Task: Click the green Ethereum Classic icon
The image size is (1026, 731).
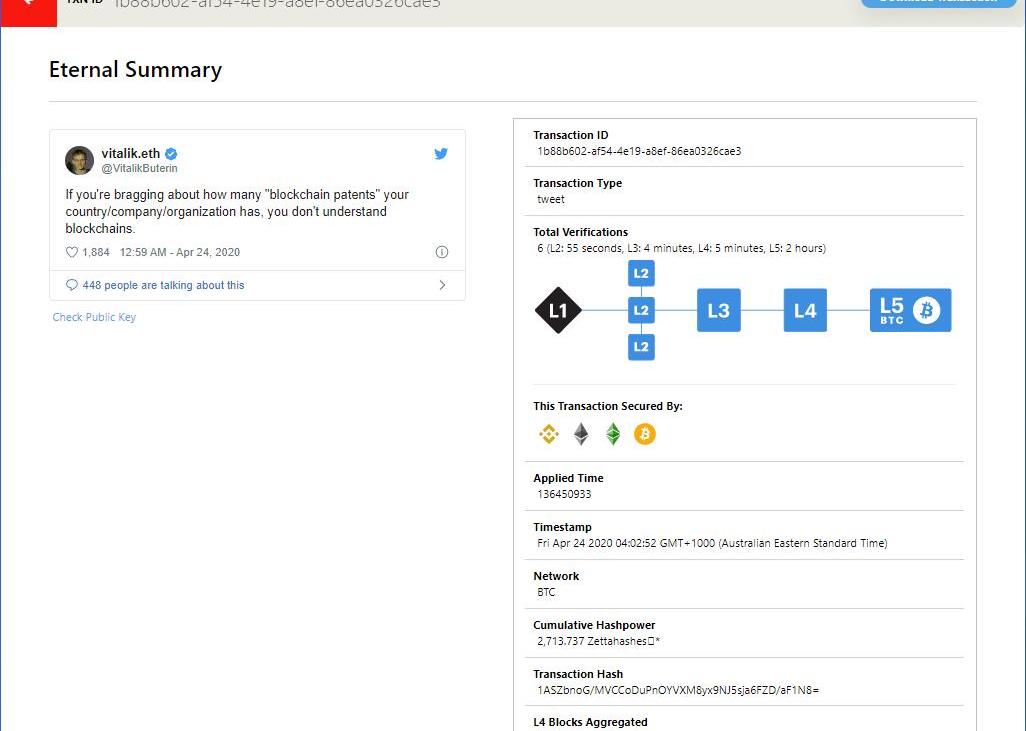Action: click(613, 434)
